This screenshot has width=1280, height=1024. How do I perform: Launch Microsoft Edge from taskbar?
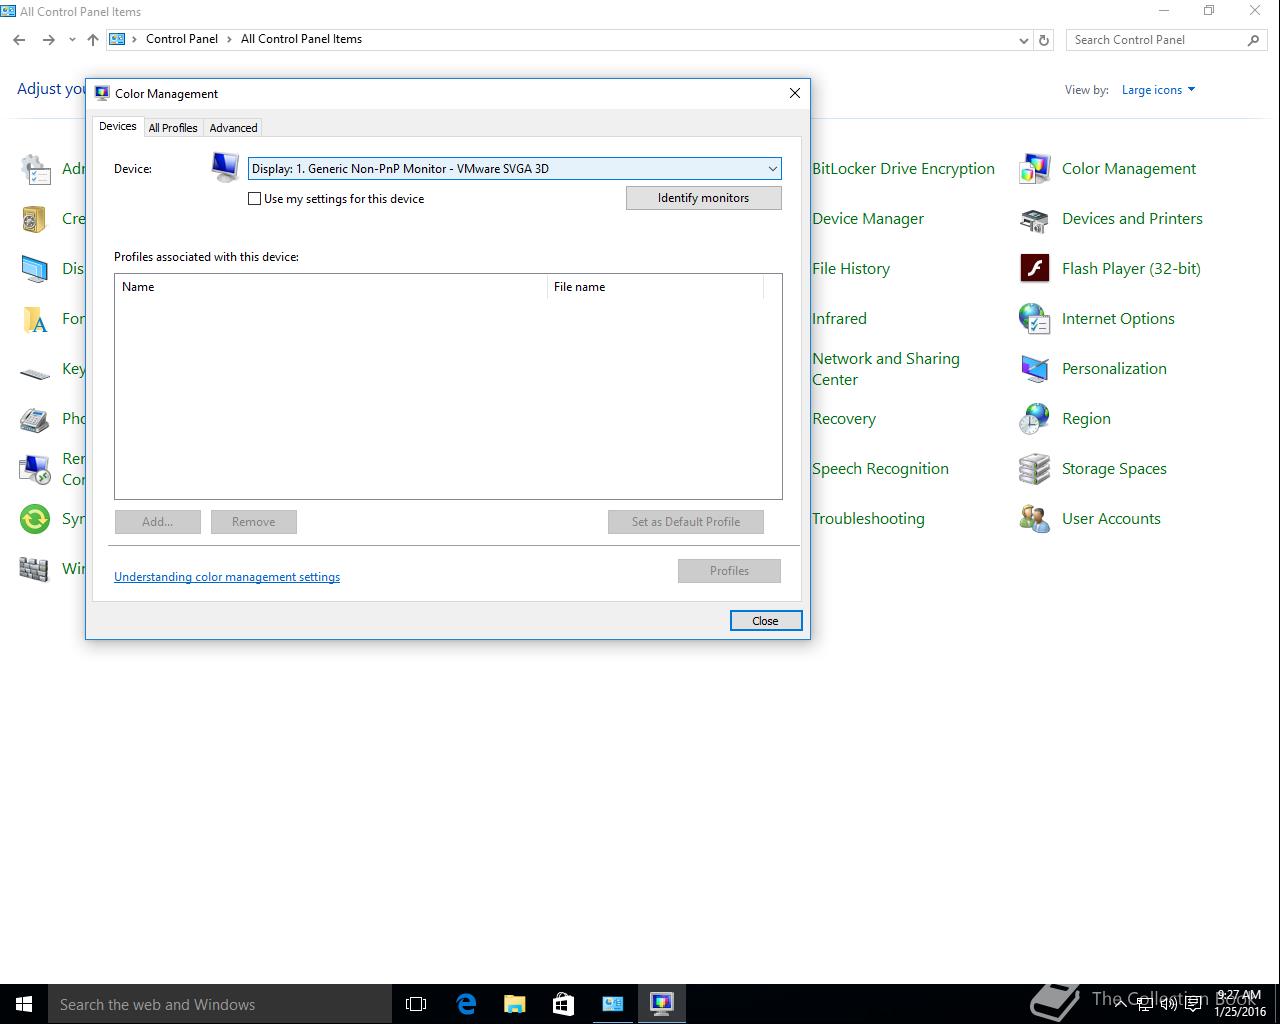pos(466,1004)
